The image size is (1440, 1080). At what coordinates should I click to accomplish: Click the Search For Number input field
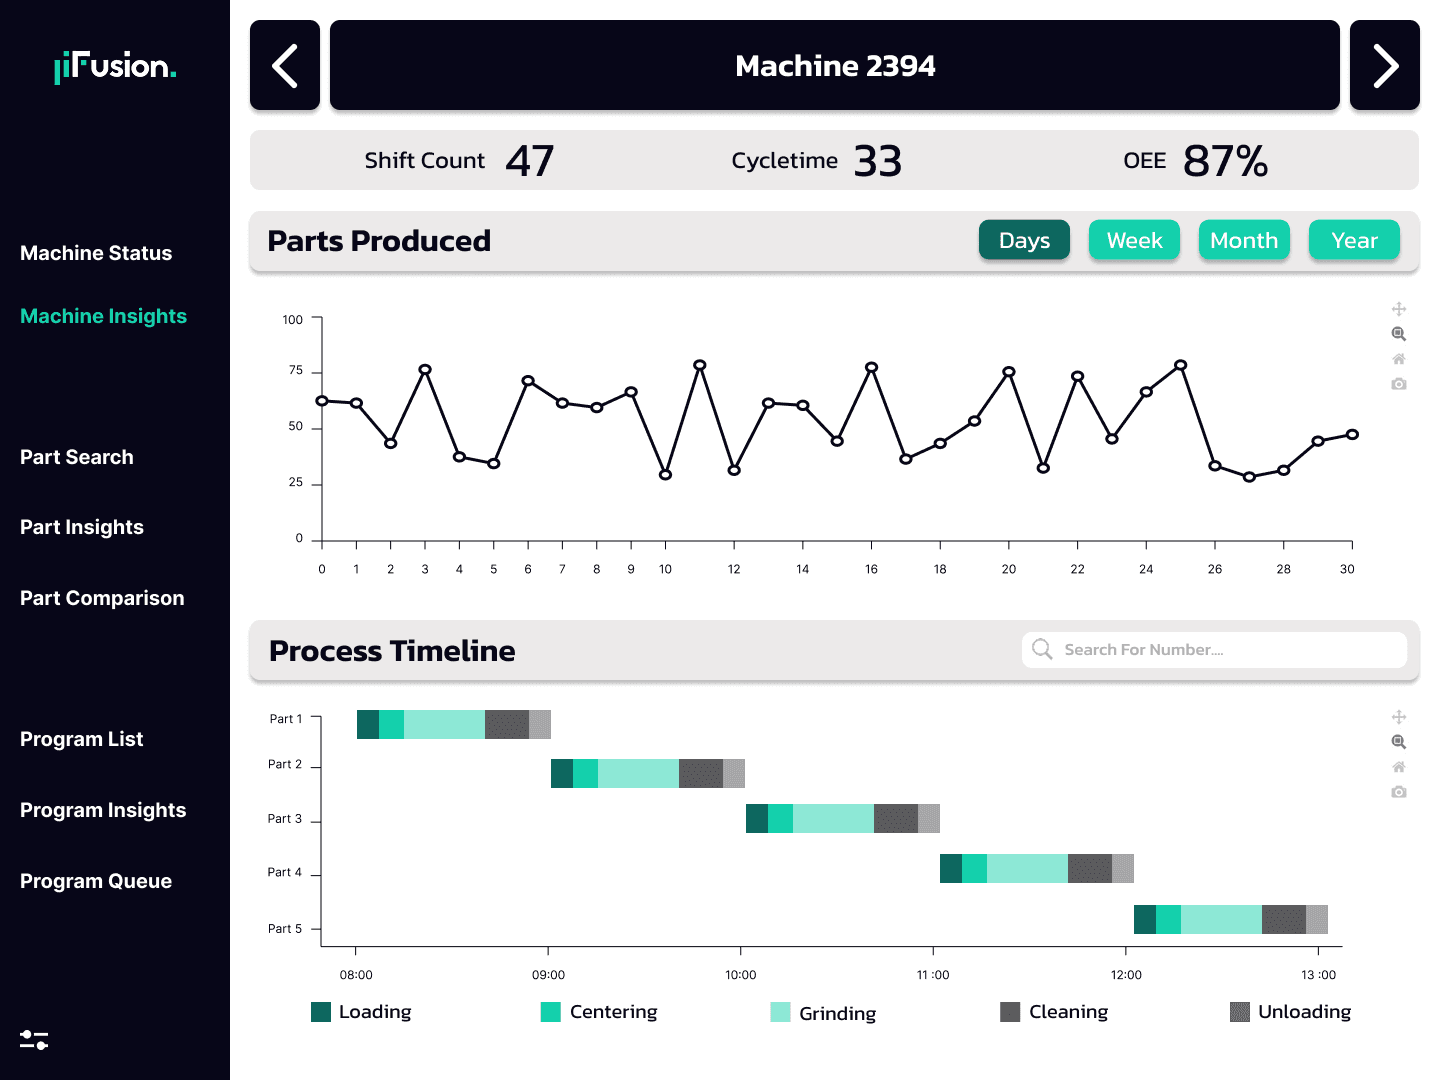[1214, 650]
